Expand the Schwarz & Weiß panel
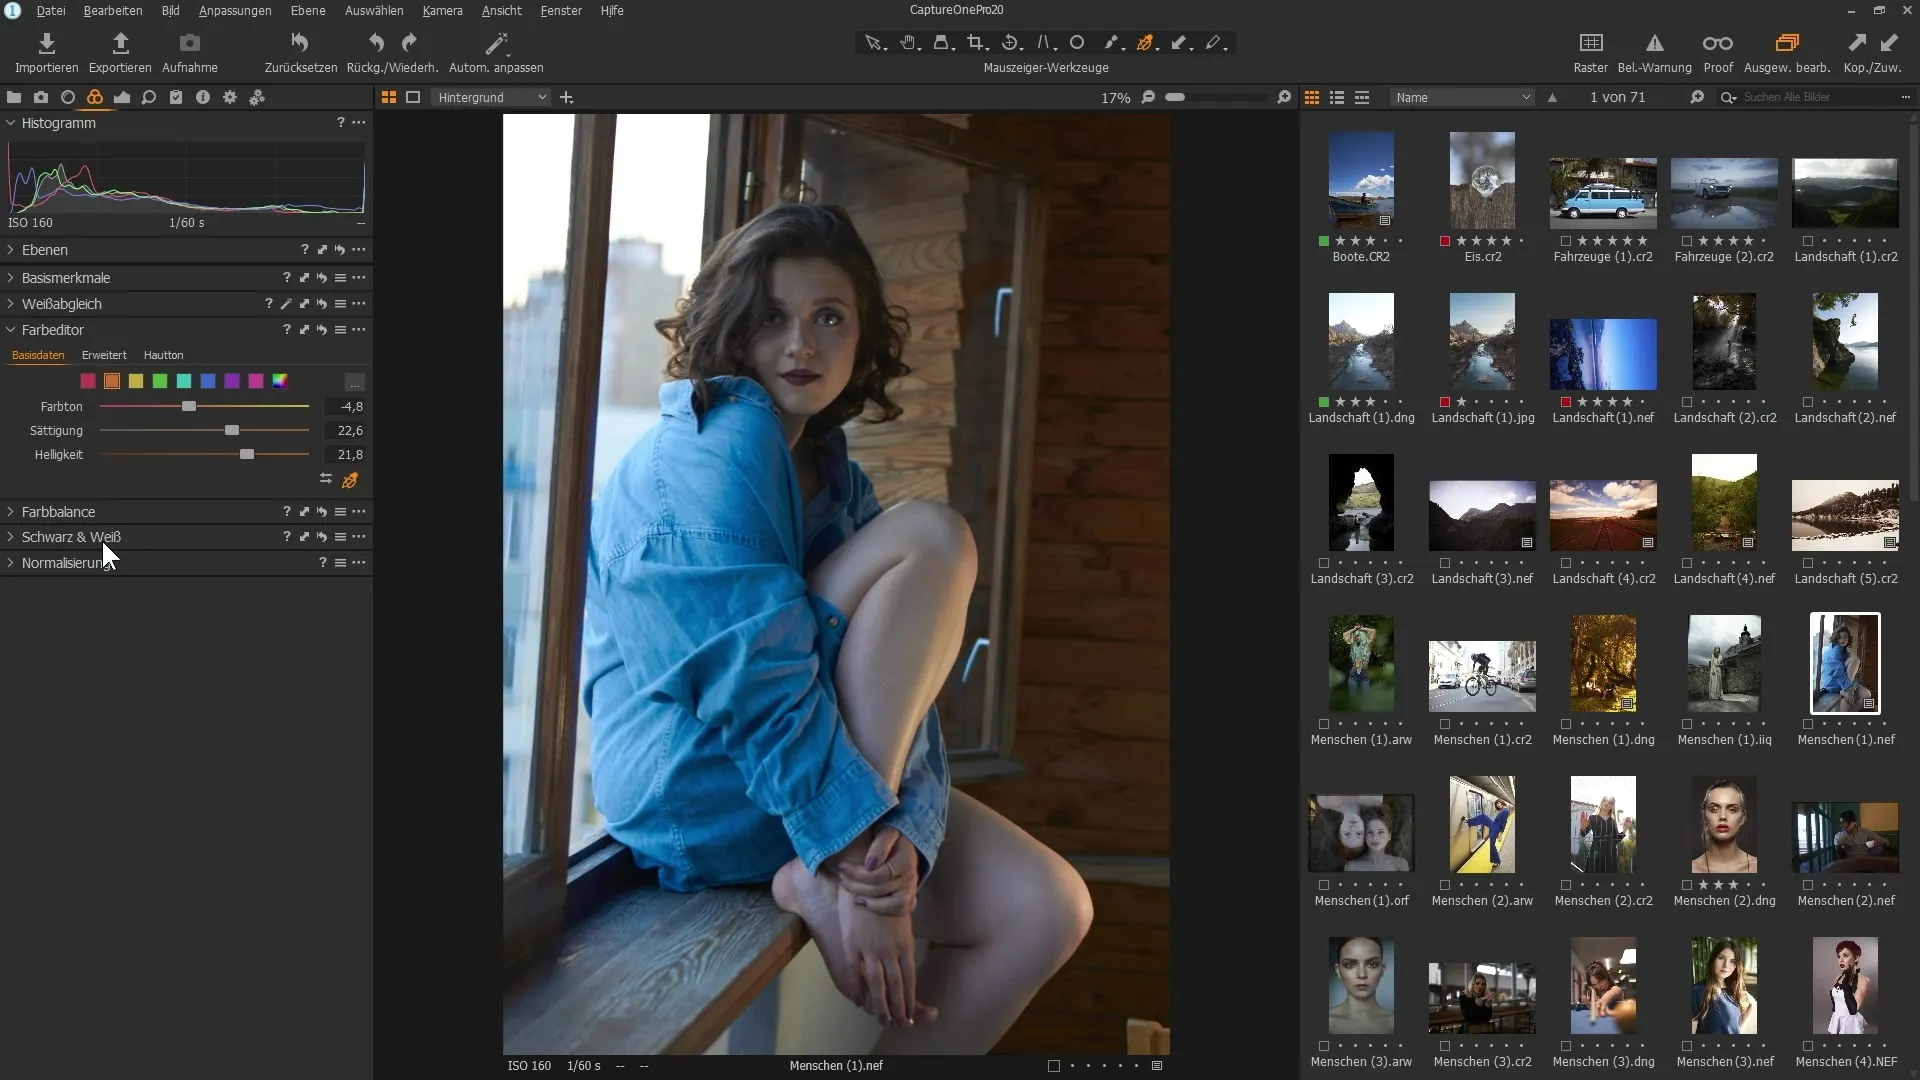This screenshot has height=1080, width=1920. 11,537
